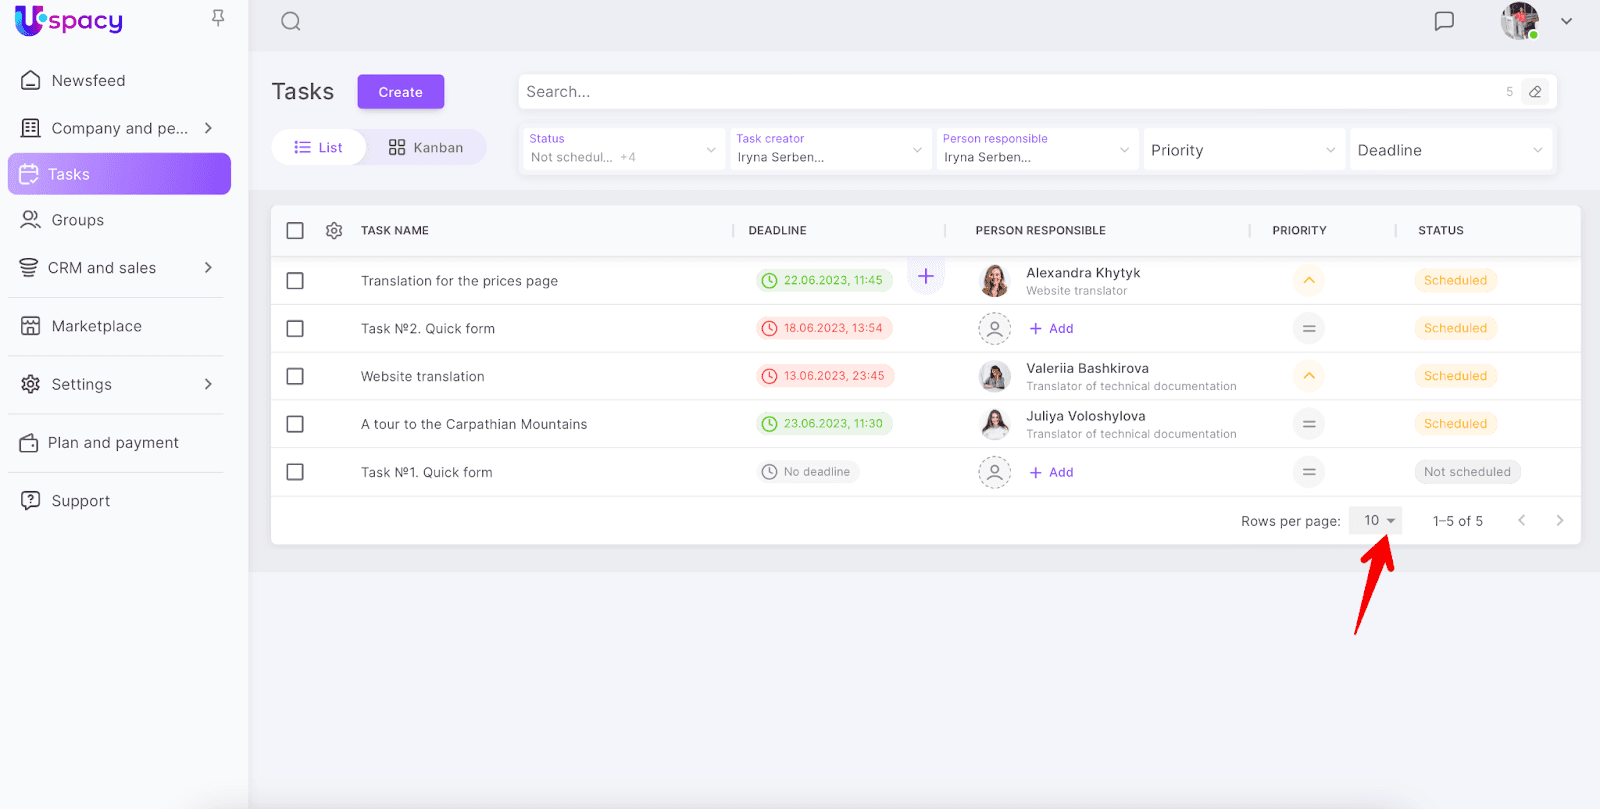Viewport: 1600px width, 809px height.
Task: Click the user profile avatar
Action: click(x=1519, y=21)
